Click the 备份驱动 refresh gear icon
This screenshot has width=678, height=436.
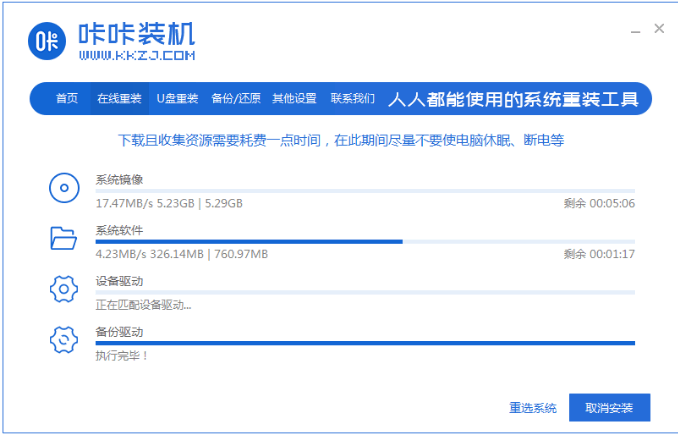point(64,340)
